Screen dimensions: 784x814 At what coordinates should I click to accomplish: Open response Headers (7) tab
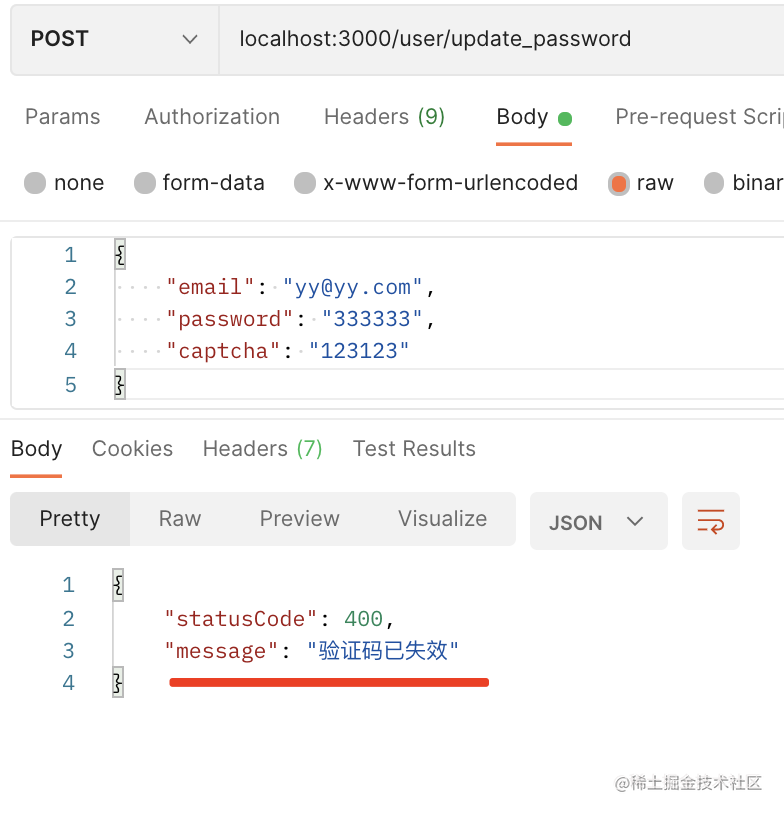point(262,449)
